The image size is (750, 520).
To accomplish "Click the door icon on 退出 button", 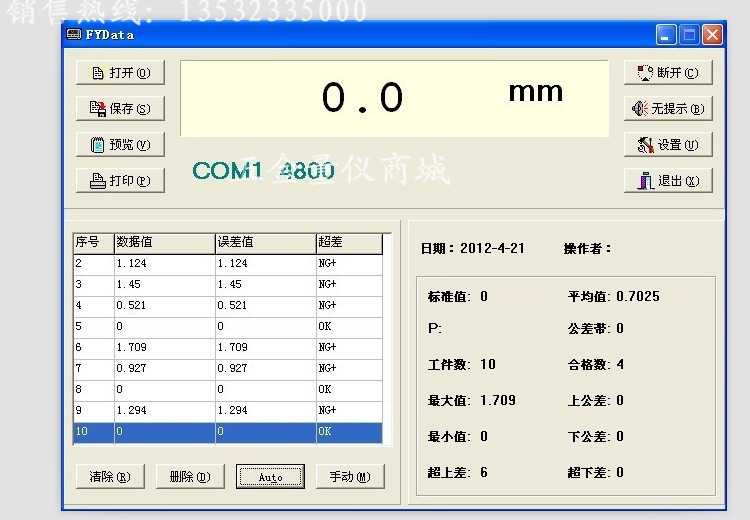I will (x=646, y=180).
